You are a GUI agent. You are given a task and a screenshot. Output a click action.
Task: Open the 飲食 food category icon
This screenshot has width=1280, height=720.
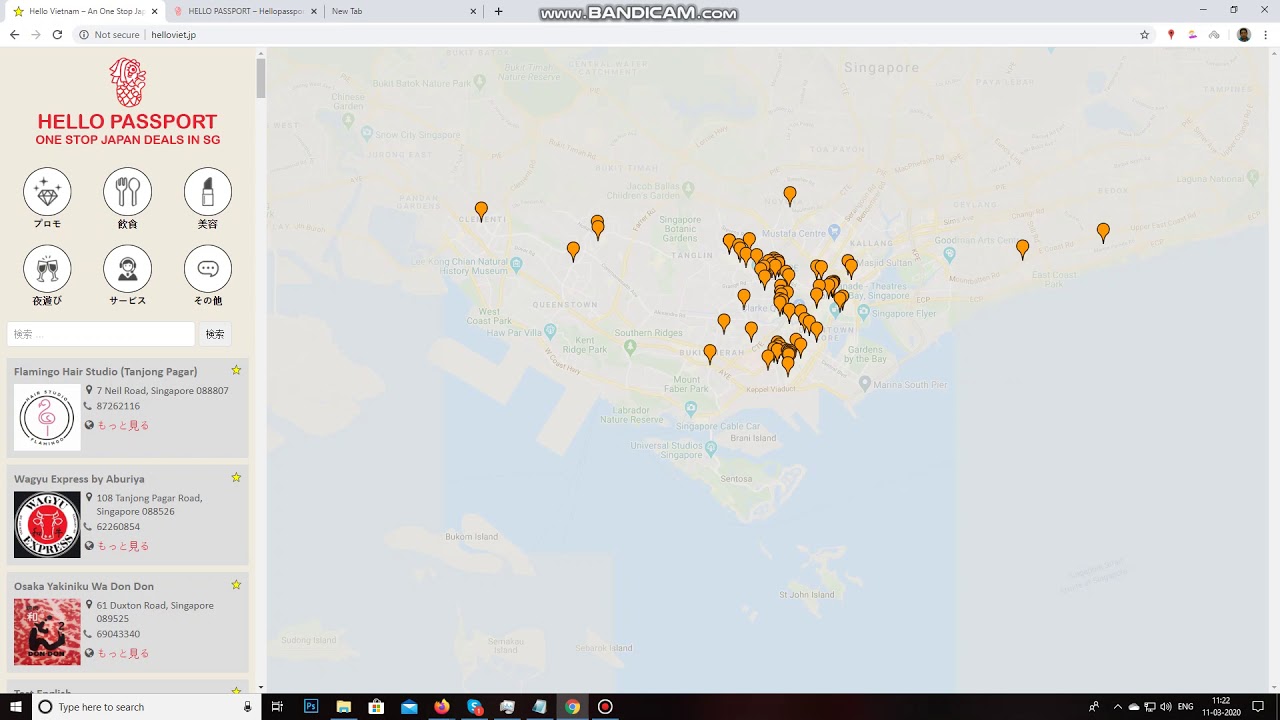[127, 191]
